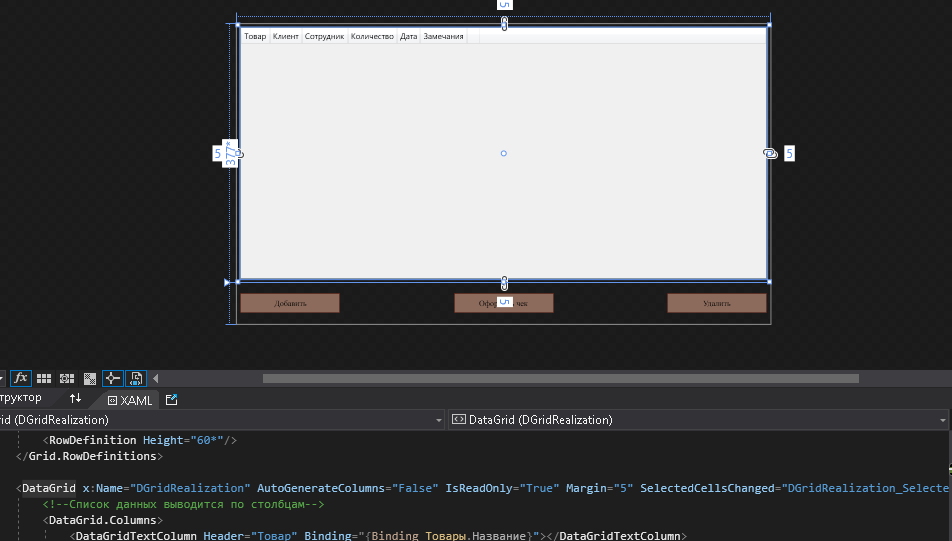Screen dimensions: 952x541
Task: Click the Замечания column header
Action: tap(443, 36)
